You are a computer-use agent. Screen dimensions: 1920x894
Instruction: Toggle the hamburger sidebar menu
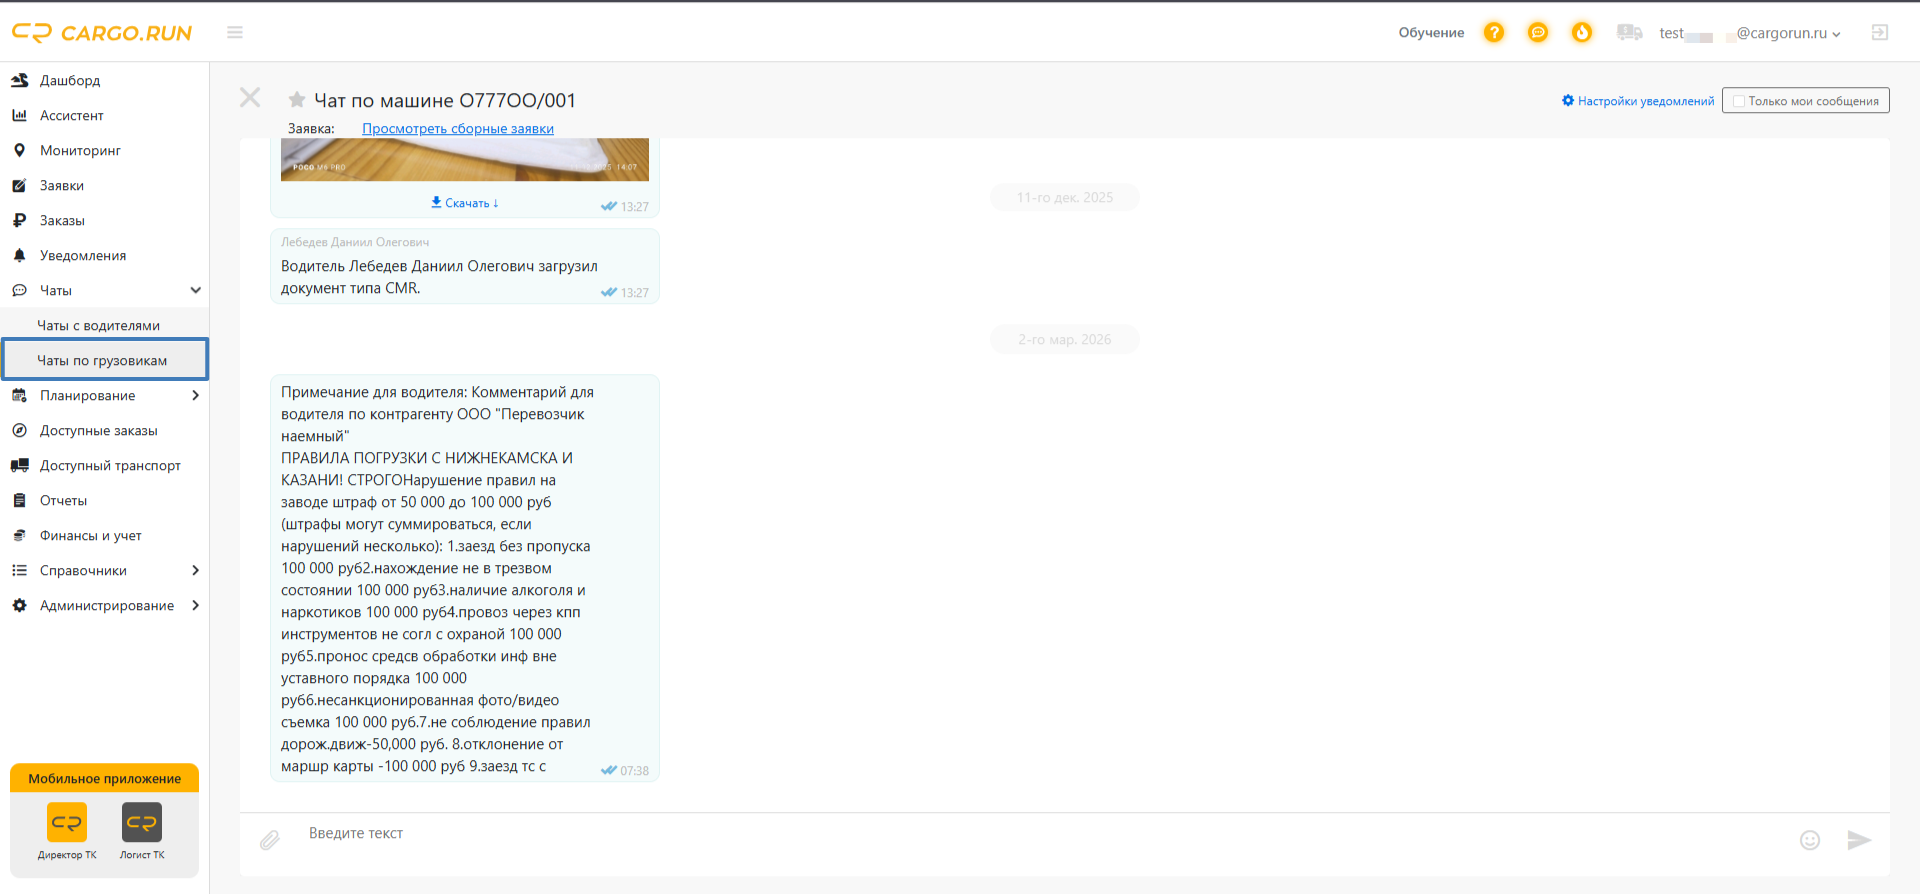pos(235,32)
